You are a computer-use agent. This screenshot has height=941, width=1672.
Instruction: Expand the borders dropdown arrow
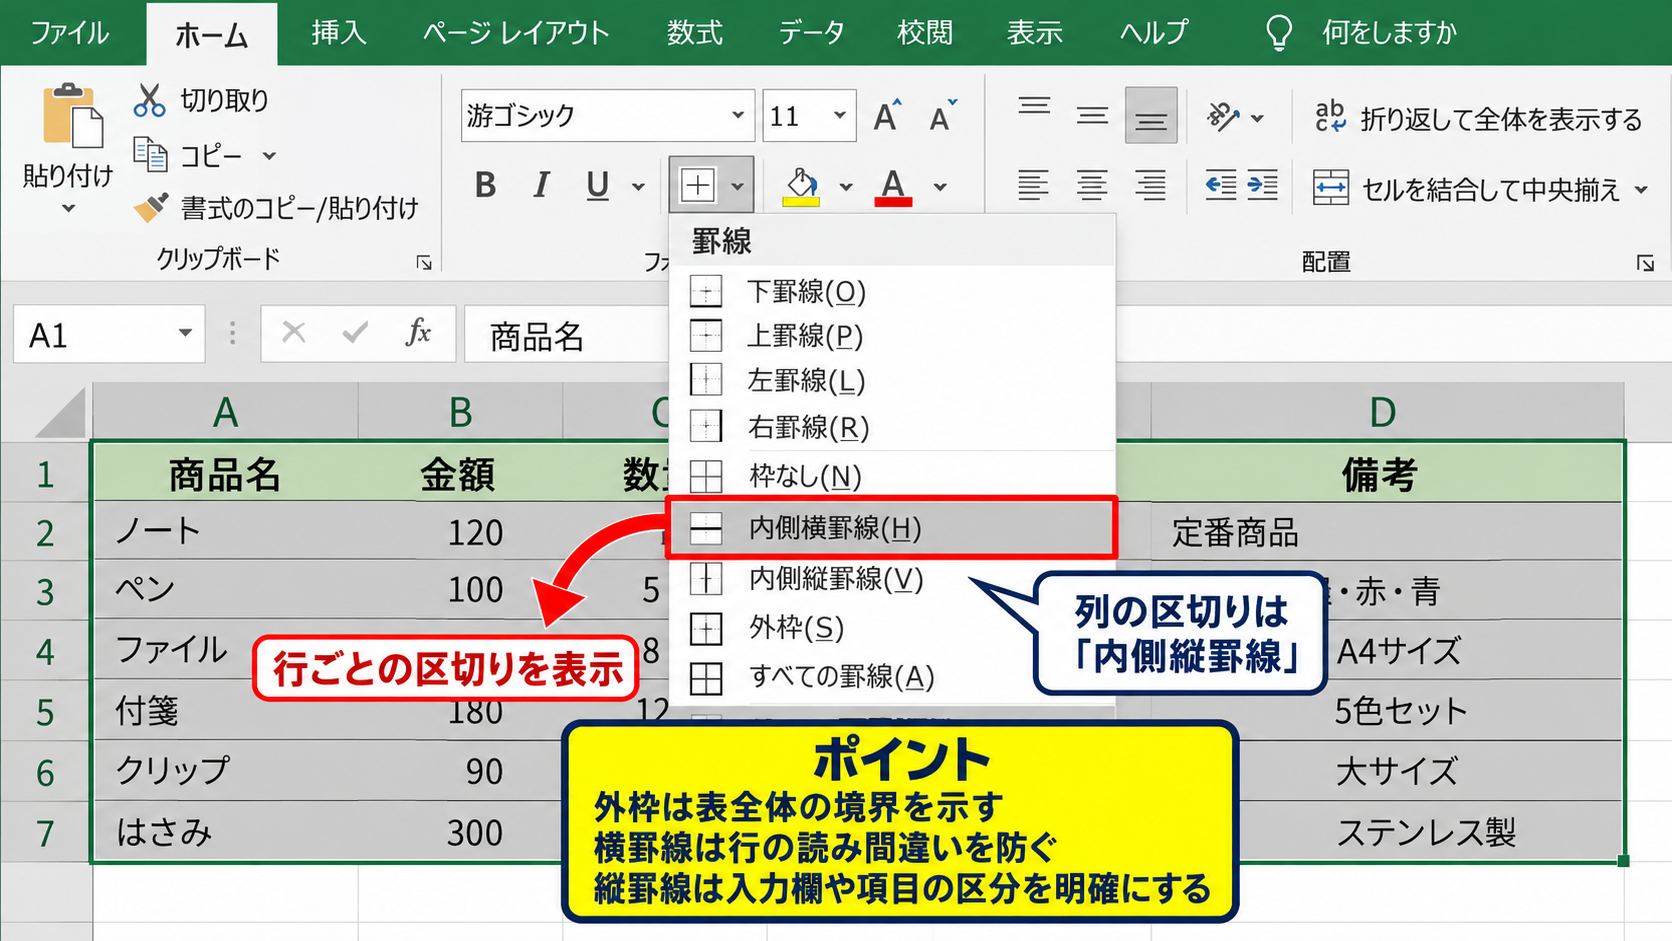[x=737, y=186]
